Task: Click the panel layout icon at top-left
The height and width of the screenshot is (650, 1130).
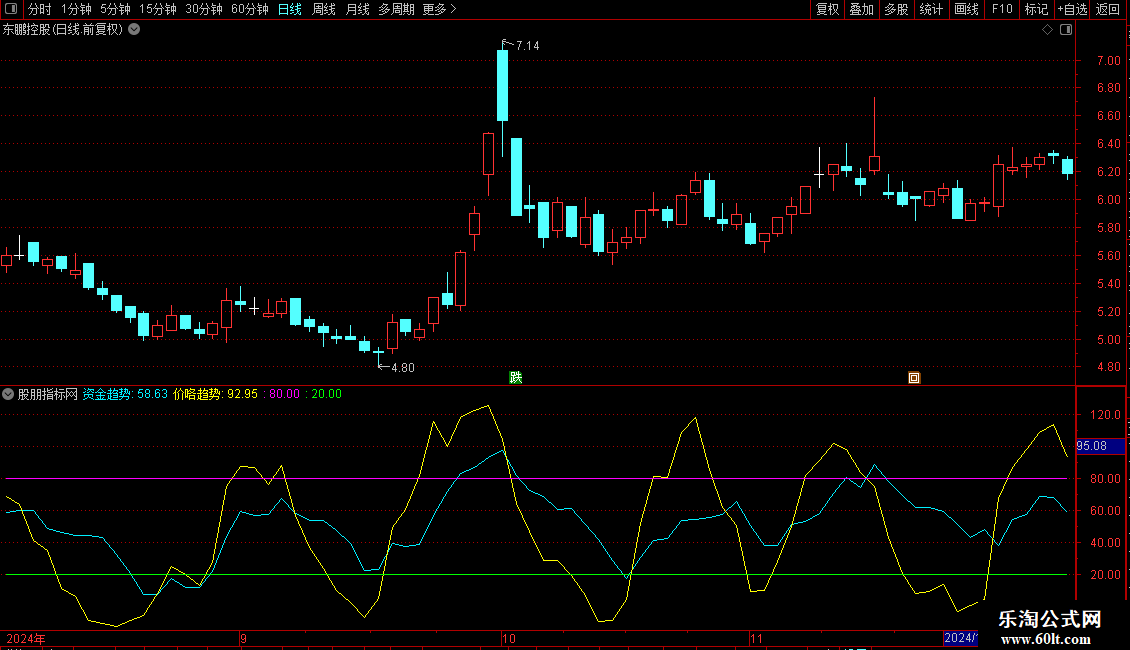Action: point(11,9)
